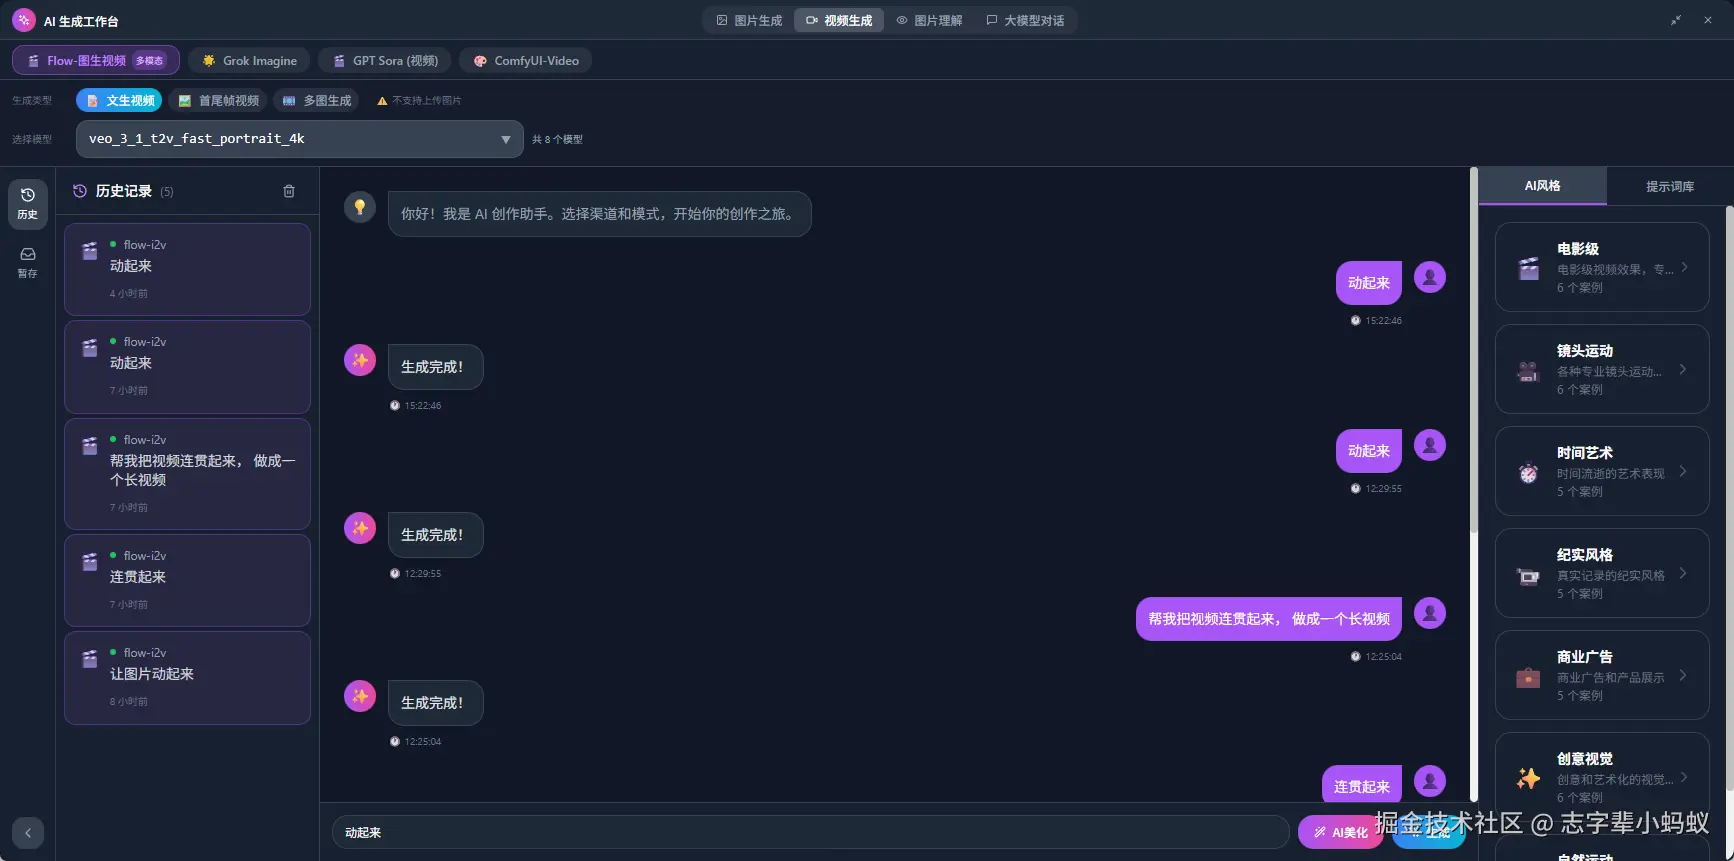Open the 暂存 sidebar icon
The width and height of the screenshot is (1734, 861).
coord(28,262)
